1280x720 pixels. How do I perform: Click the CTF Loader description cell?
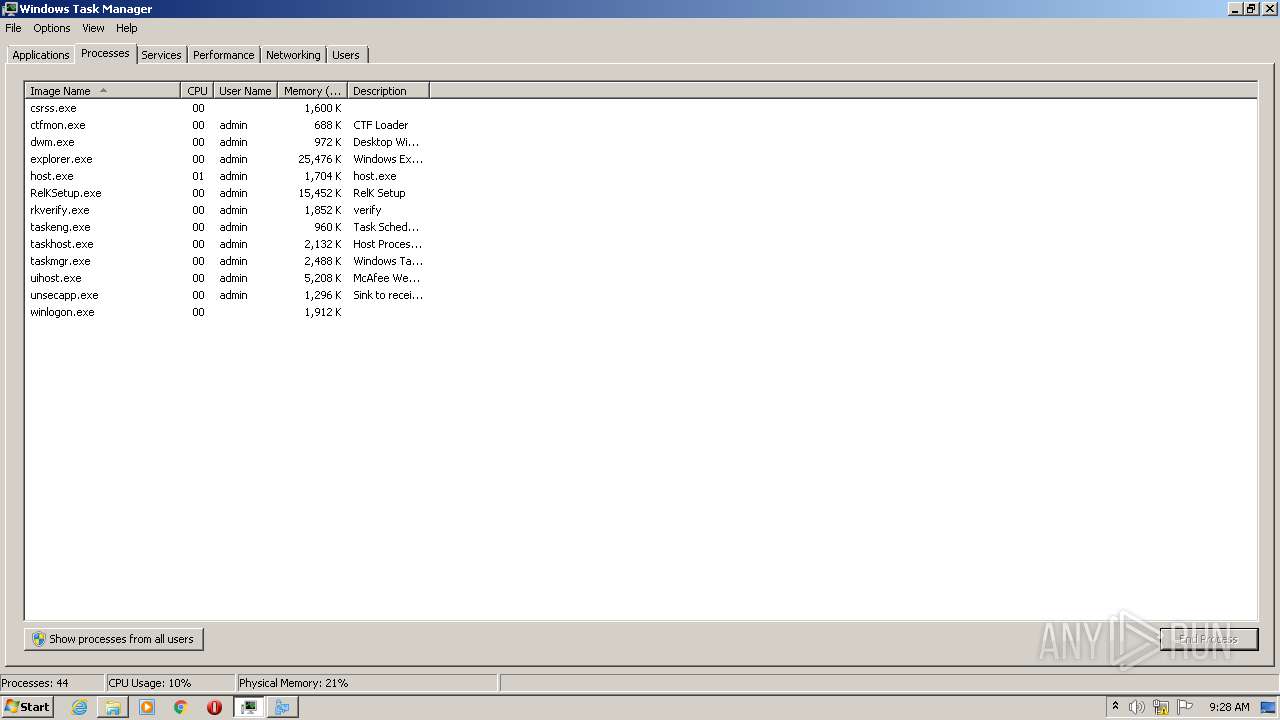[381, 125]
